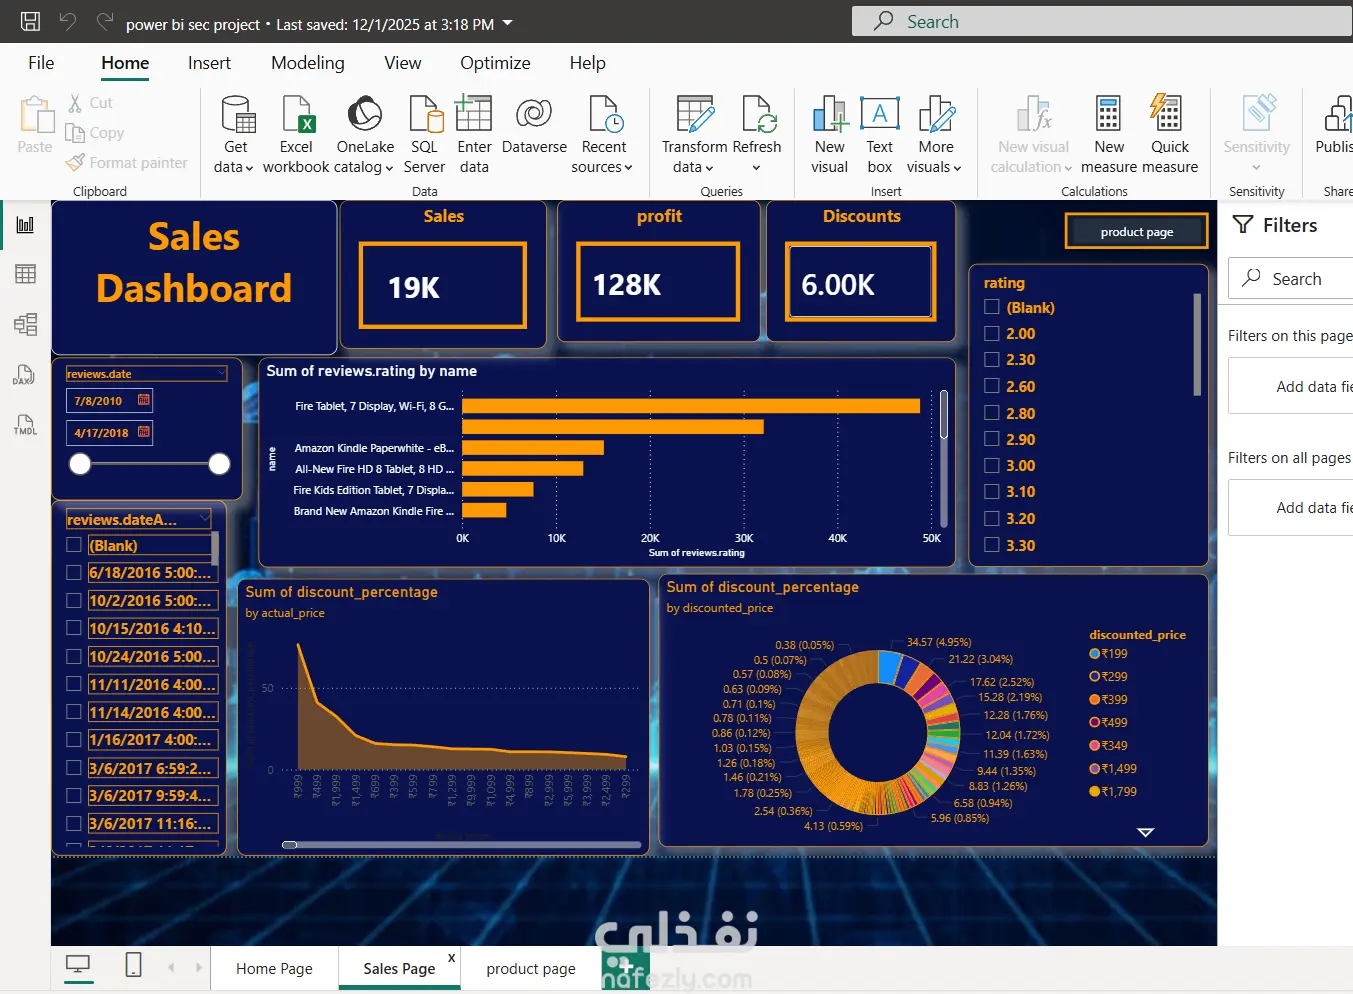The height and width of the screenshot is (994, 1353).
Task: Refresh the data model
Action: click(756, 135)
